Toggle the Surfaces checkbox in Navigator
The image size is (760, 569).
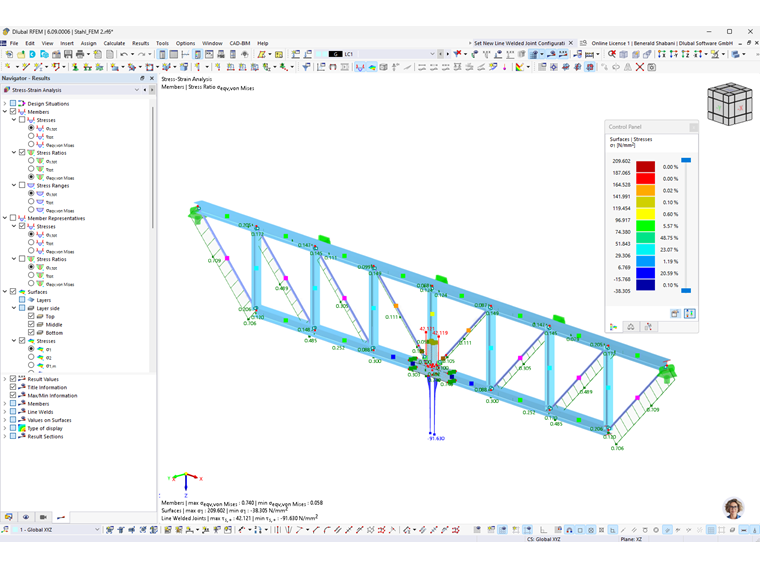[13, 292]
